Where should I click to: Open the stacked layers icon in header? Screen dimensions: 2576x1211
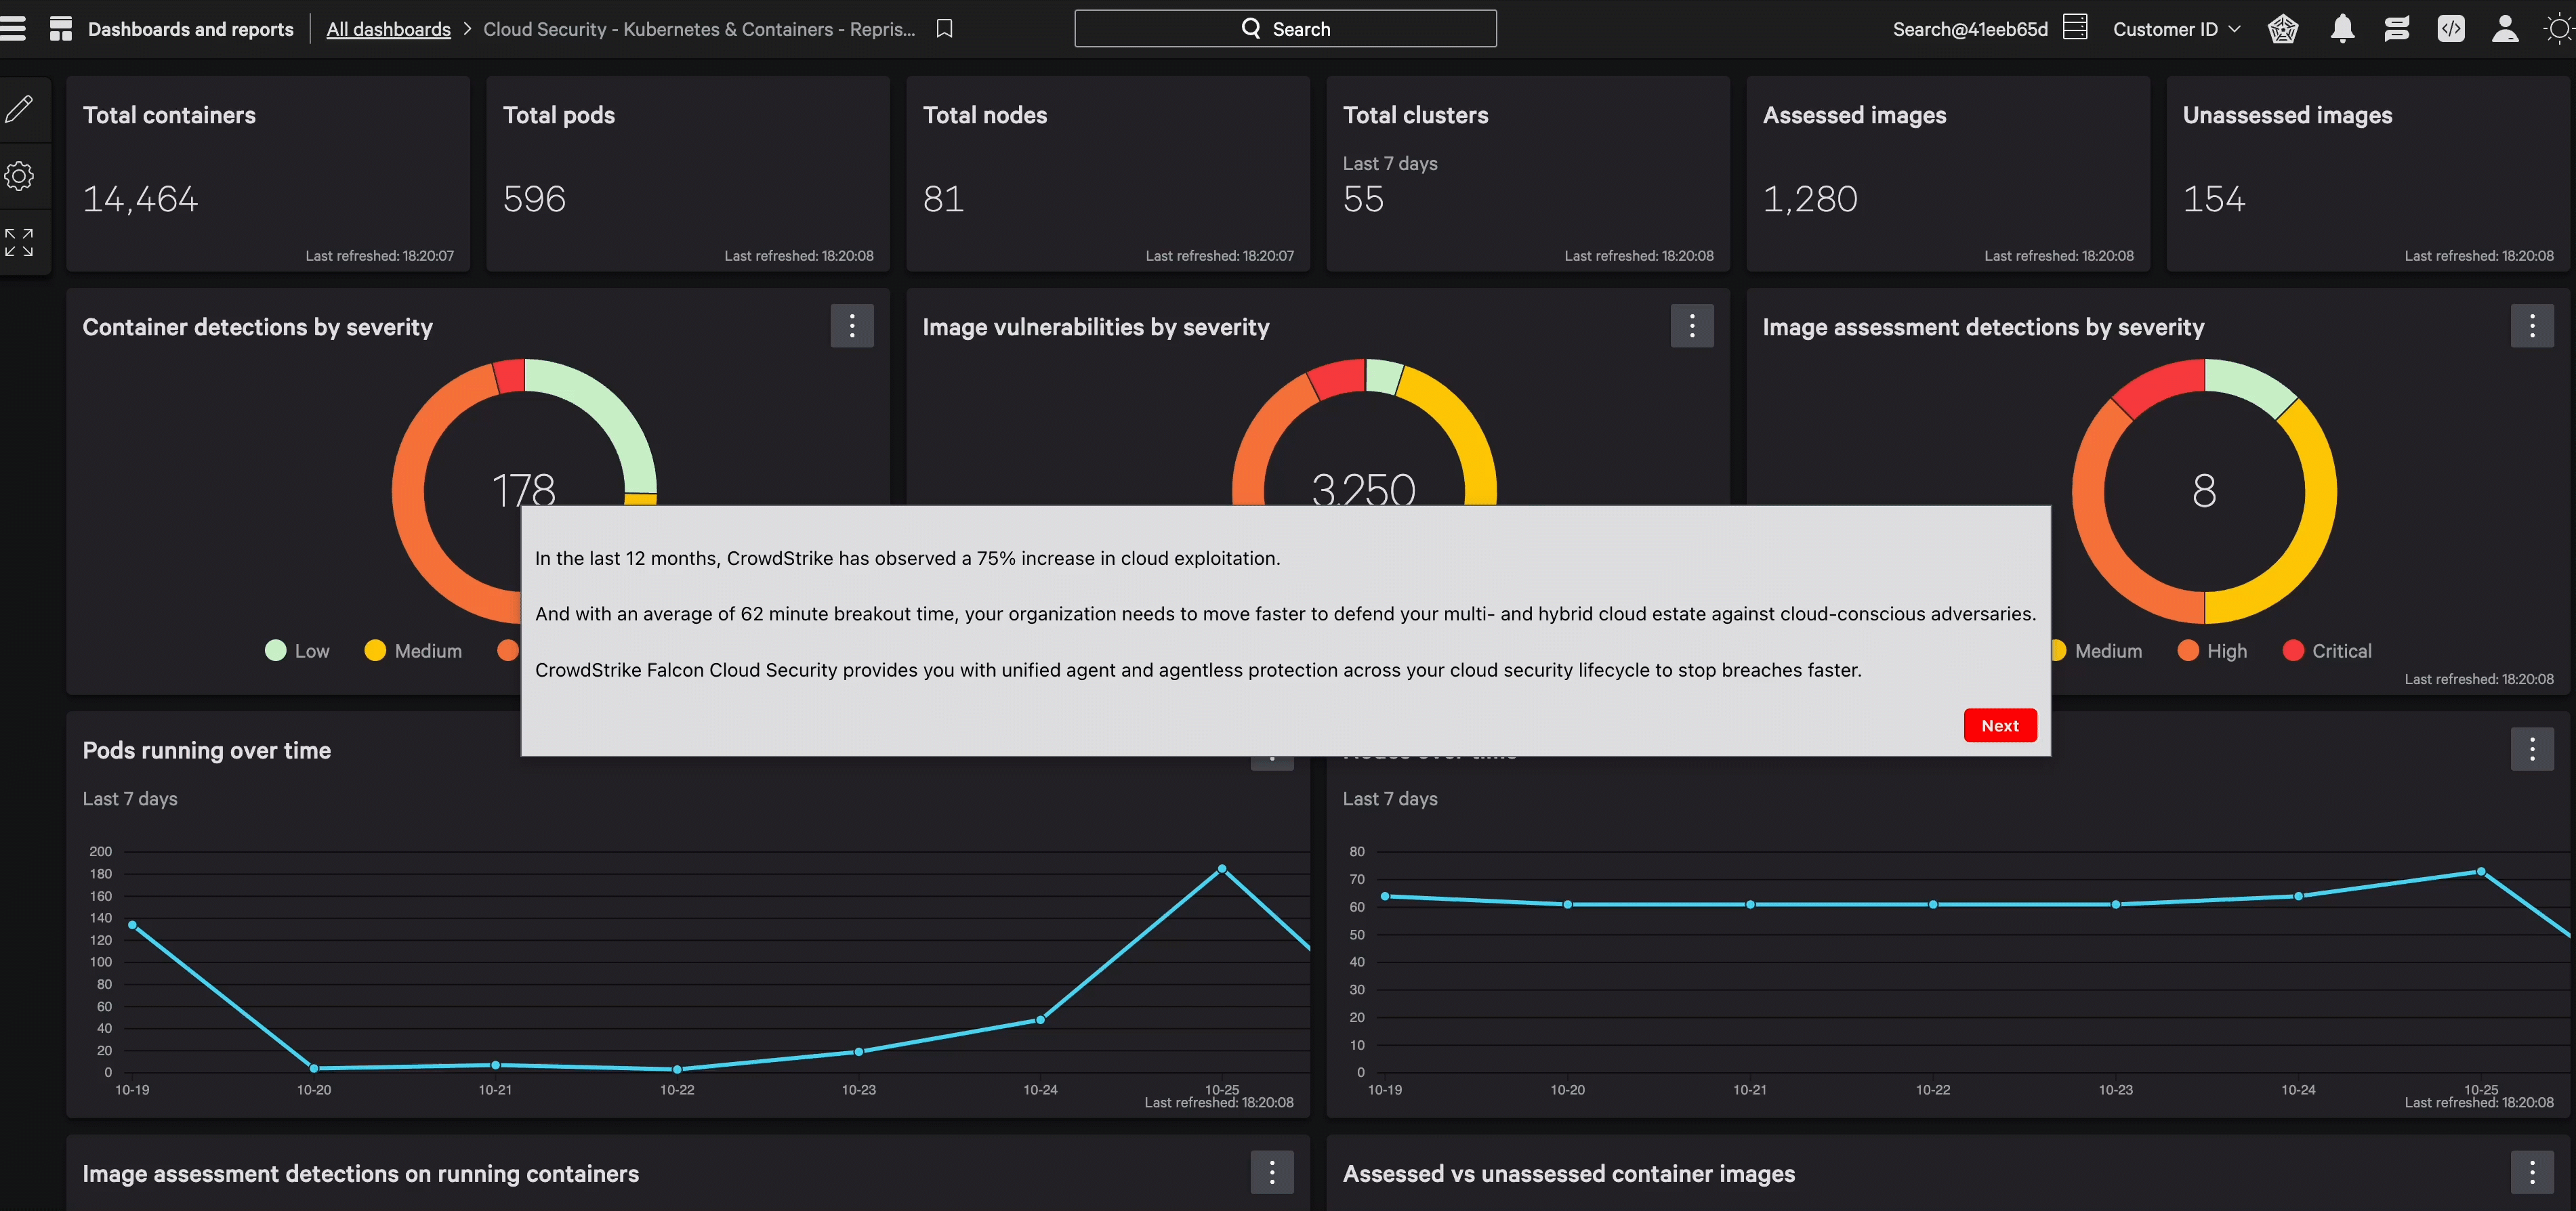click(2397, 29)
